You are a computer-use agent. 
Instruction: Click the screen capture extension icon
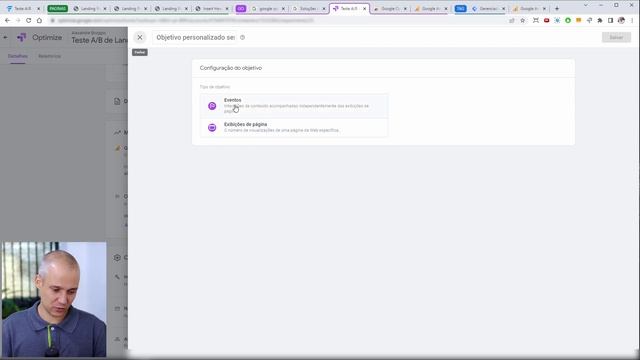click(x=536, y=20)
